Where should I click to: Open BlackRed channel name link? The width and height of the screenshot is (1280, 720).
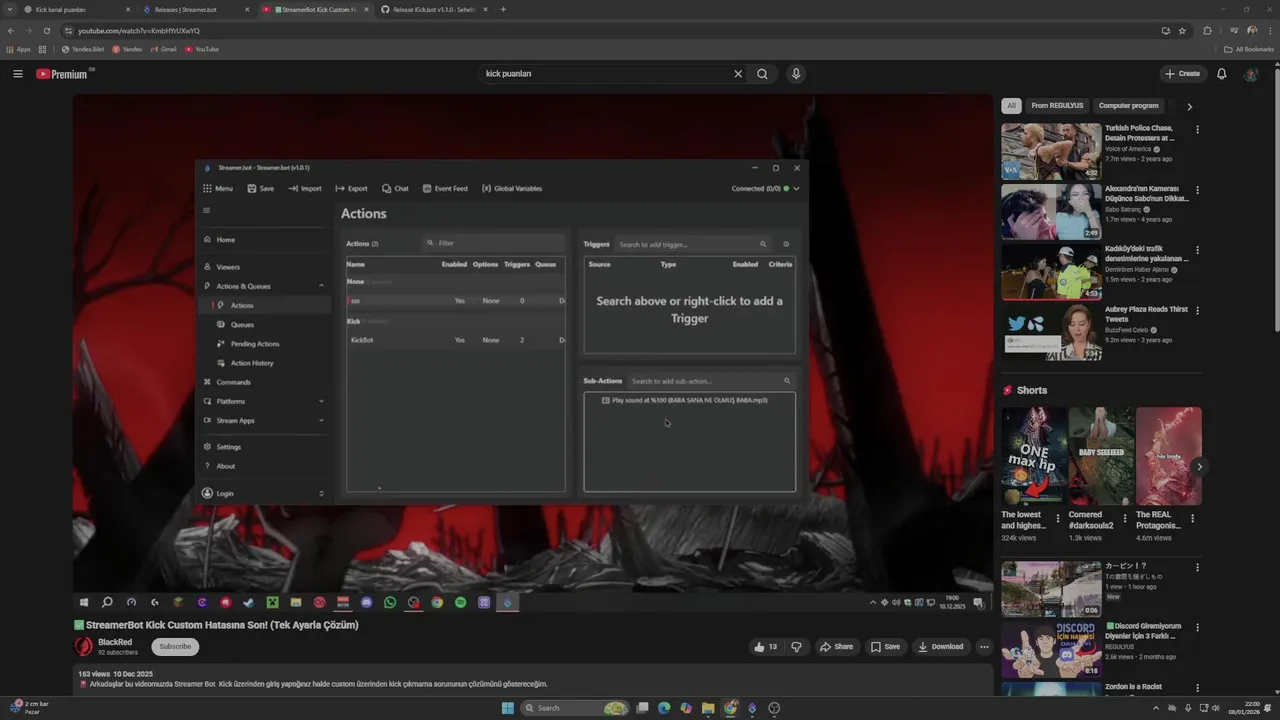point(115,642)
